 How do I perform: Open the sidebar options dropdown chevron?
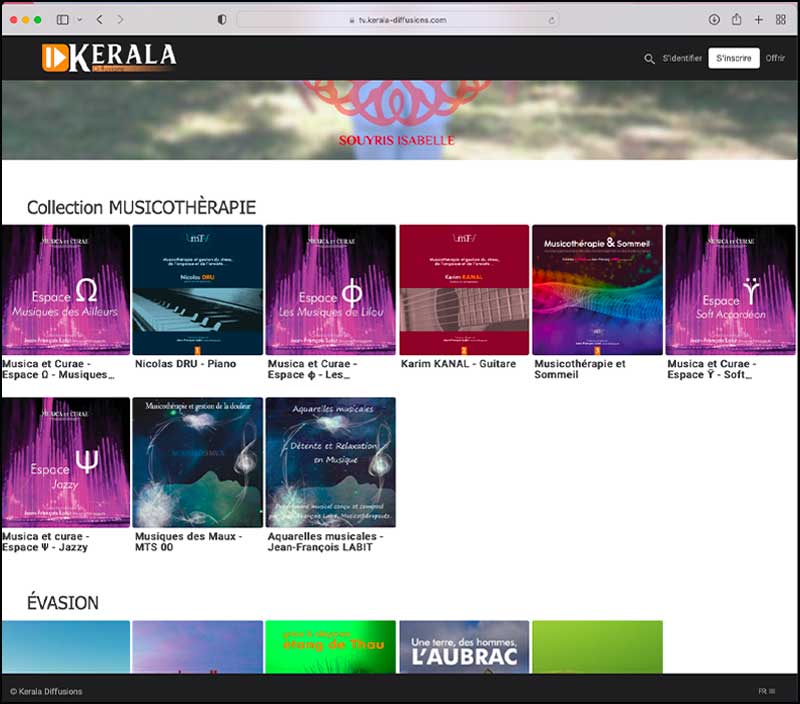pos(80,20)
